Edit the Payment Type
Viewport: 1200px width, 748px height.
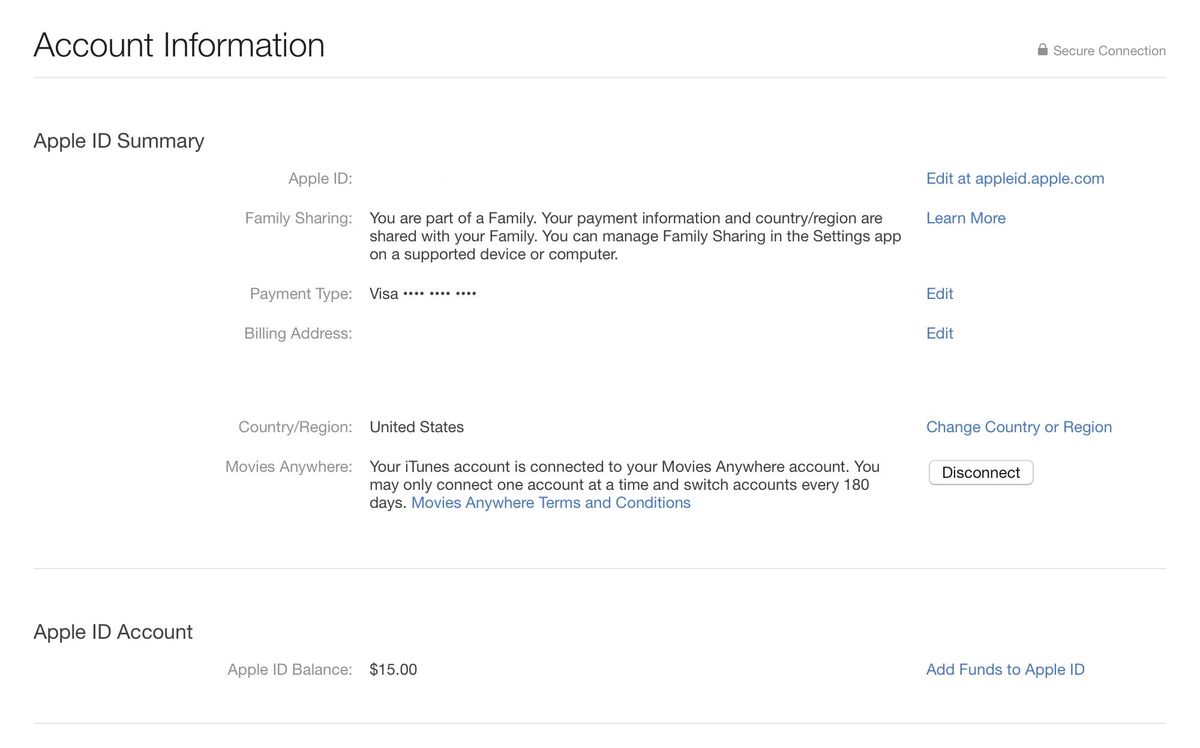pos(939,293)
